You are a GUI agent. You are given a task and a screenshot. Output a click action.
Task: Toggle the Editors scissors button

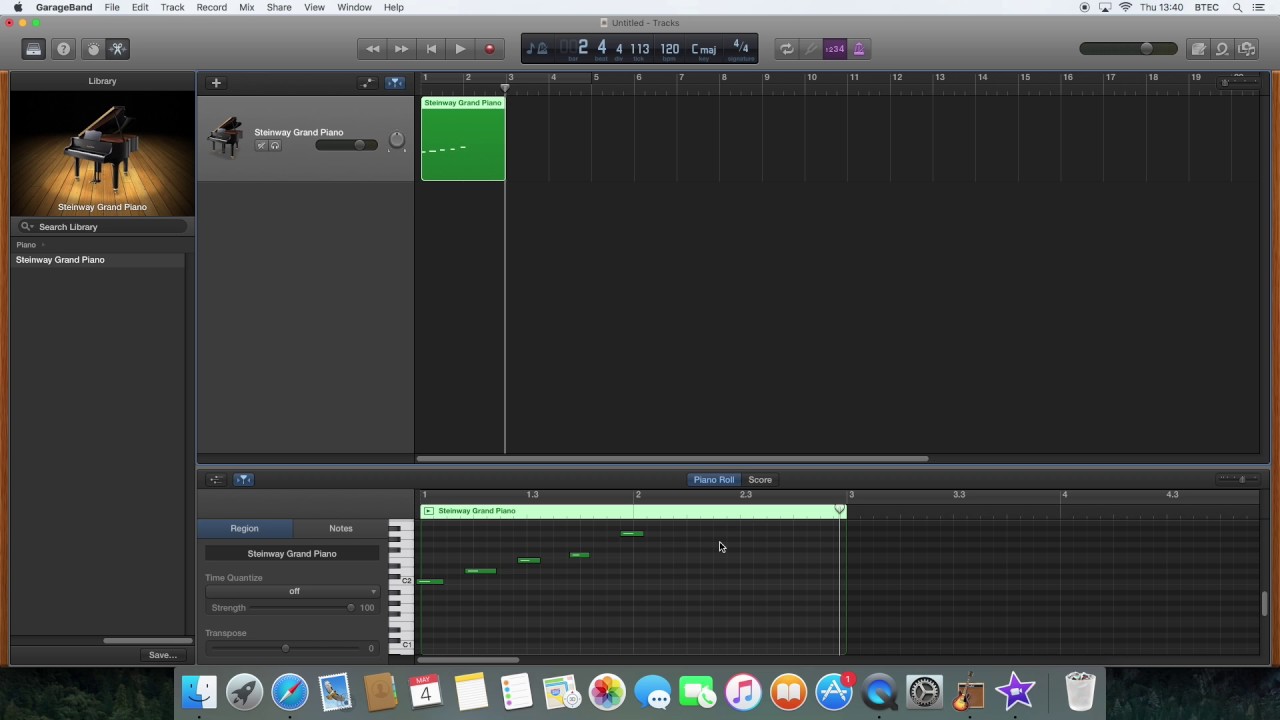[x=117, y=49]
